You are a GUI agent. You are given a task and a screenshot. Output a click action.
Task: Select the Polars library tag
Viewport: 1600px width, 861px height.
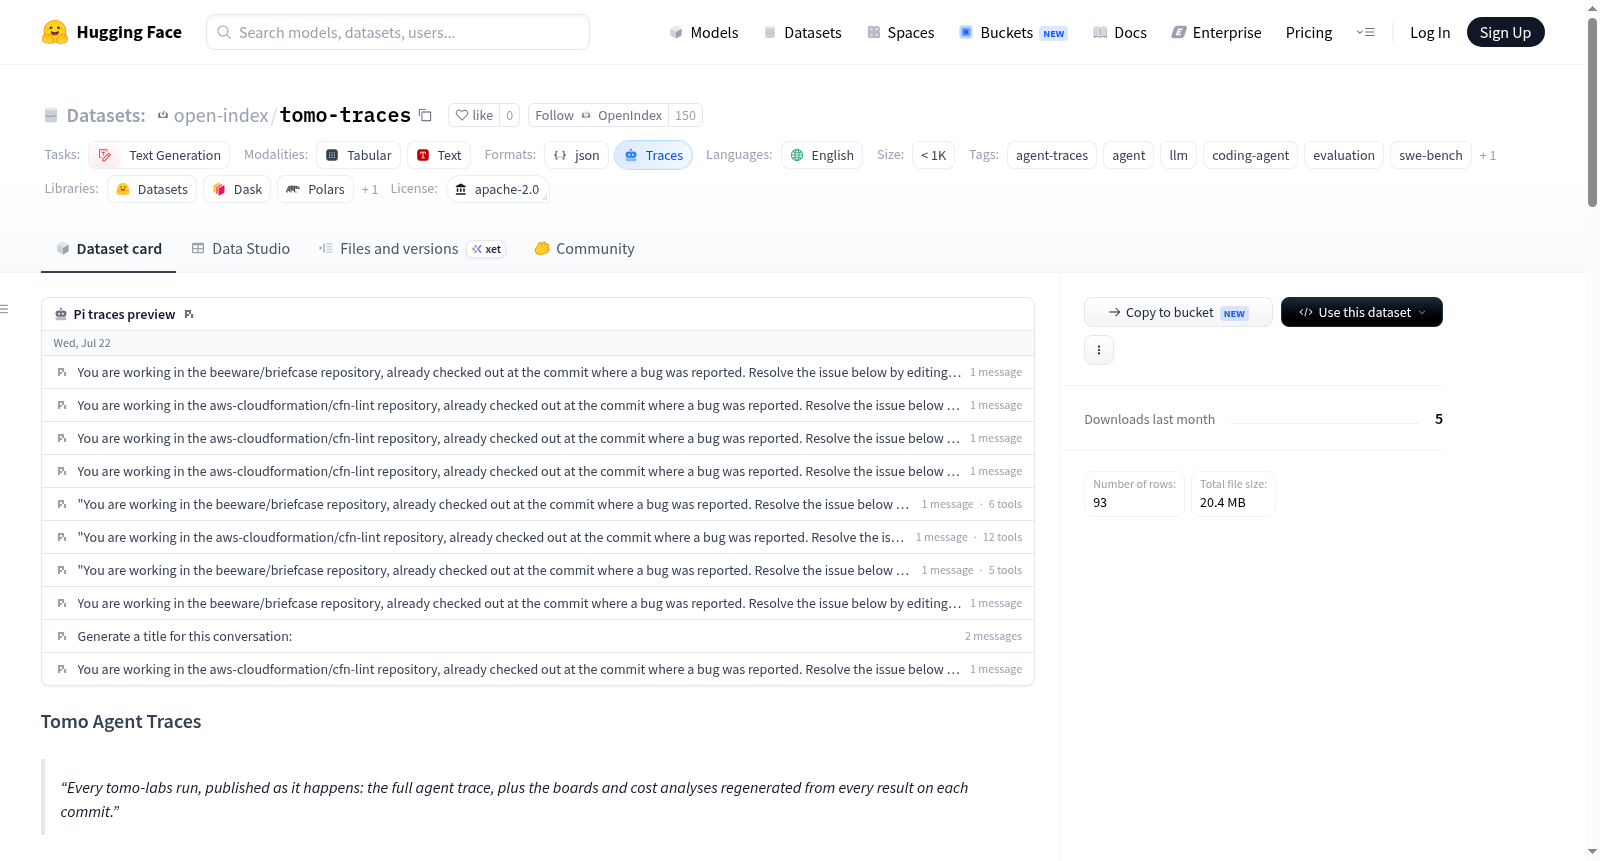(315, 189)
